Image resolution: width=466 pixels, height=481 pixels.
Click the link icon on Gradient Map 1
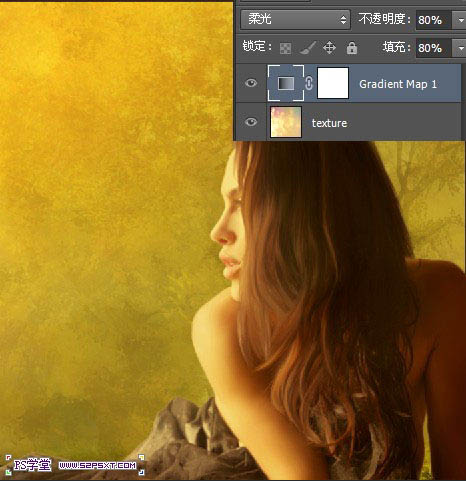309,83
